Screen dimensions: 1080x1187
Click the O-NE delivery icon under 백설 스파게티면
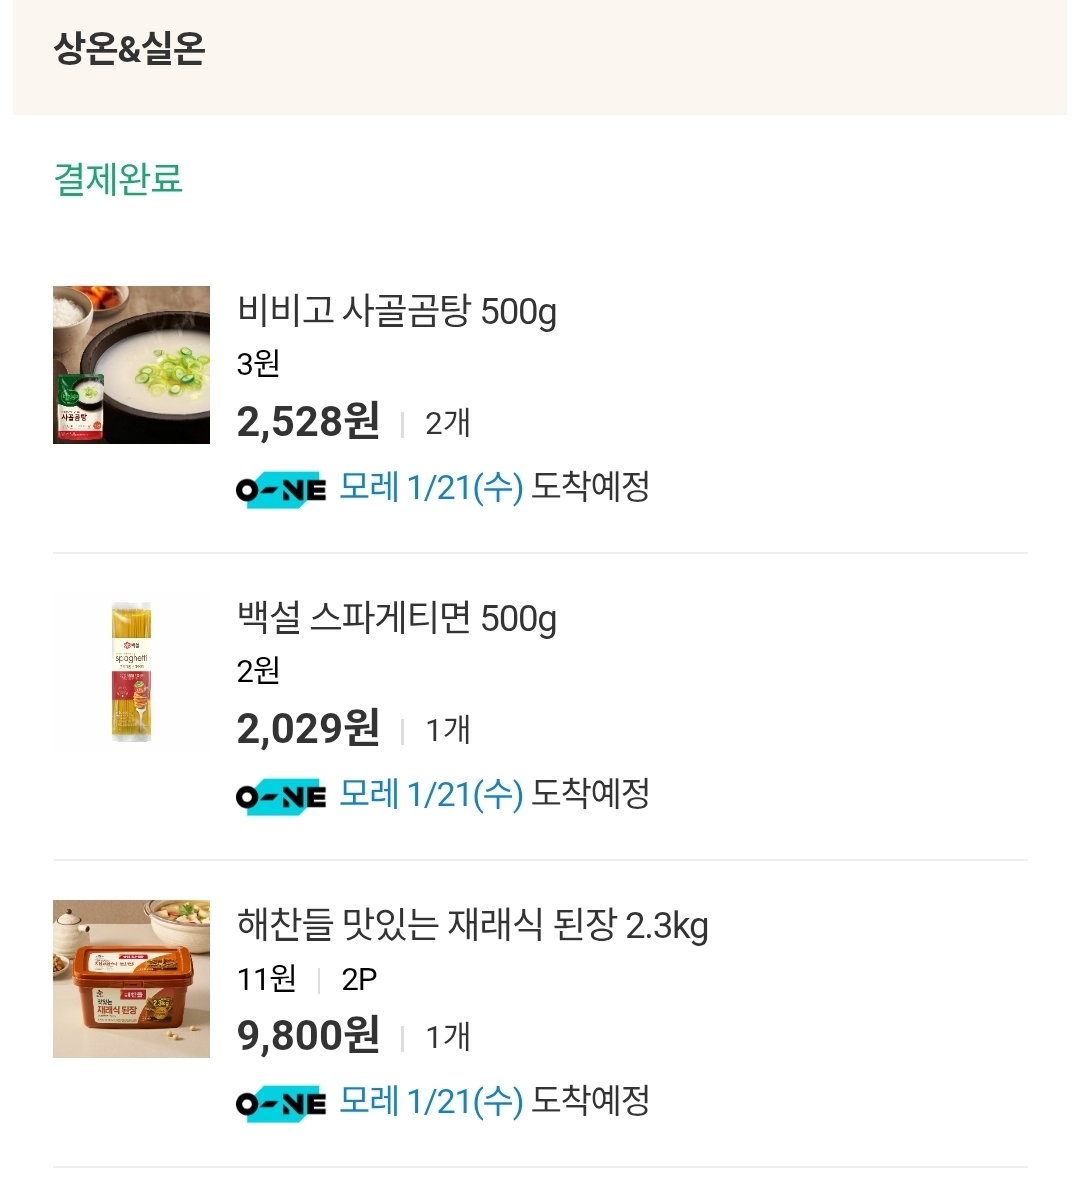[281, 797]
